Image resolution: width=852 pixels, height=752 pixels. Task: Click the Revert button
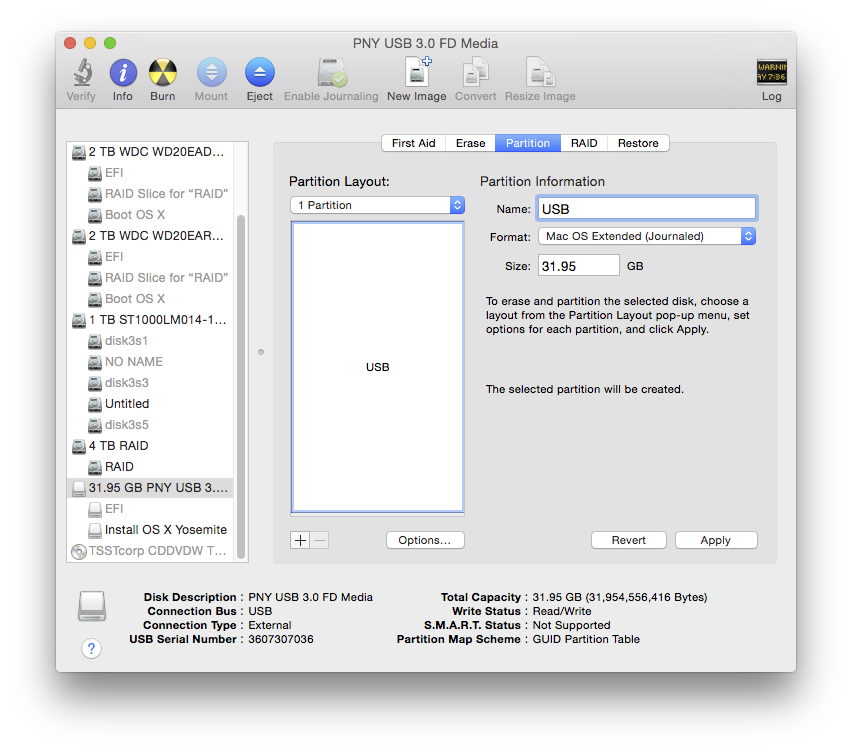629,540
